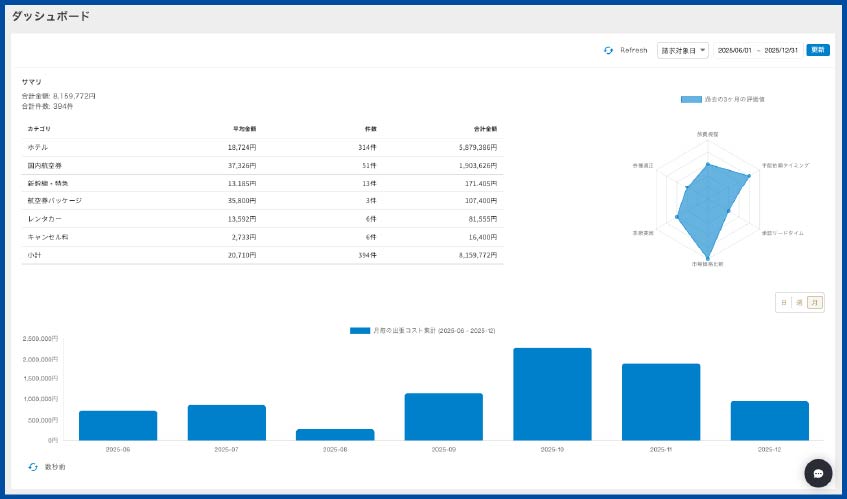The width and height of the screenshot is (847, 499).
Task: Click the 35,800円 average cell
Action: pyautogui.click(x=242, y=200)
